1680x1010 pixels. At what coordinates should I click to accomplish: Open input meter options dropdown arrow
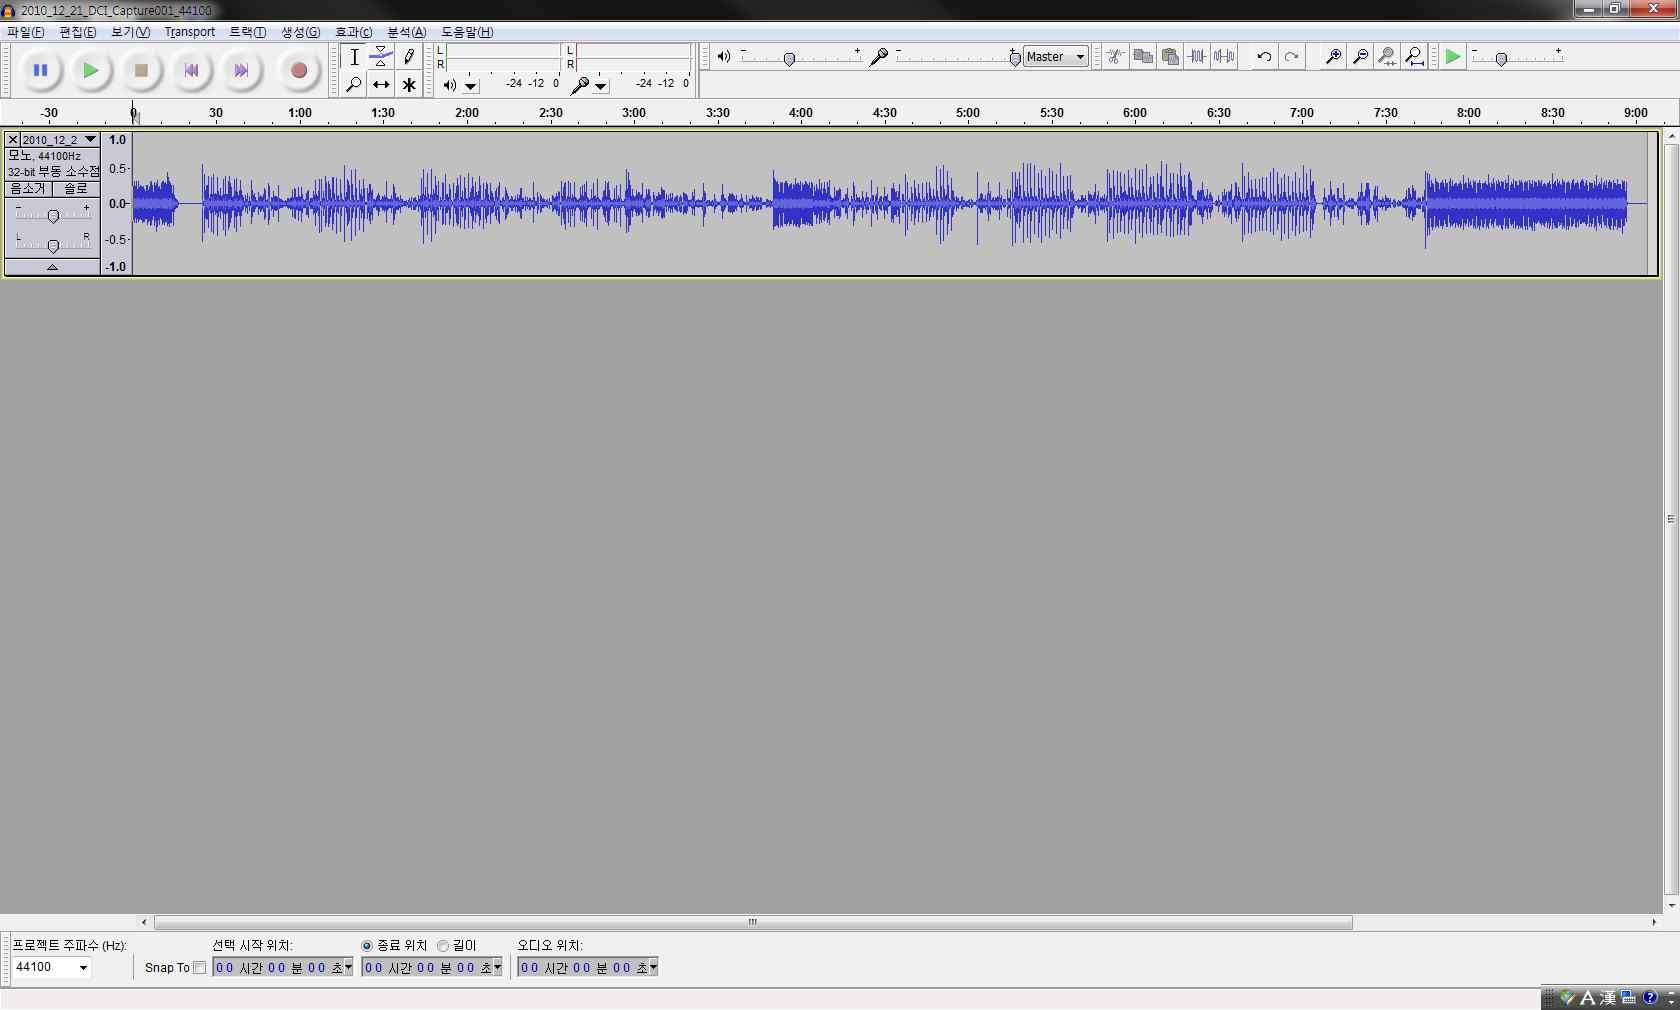600,86
